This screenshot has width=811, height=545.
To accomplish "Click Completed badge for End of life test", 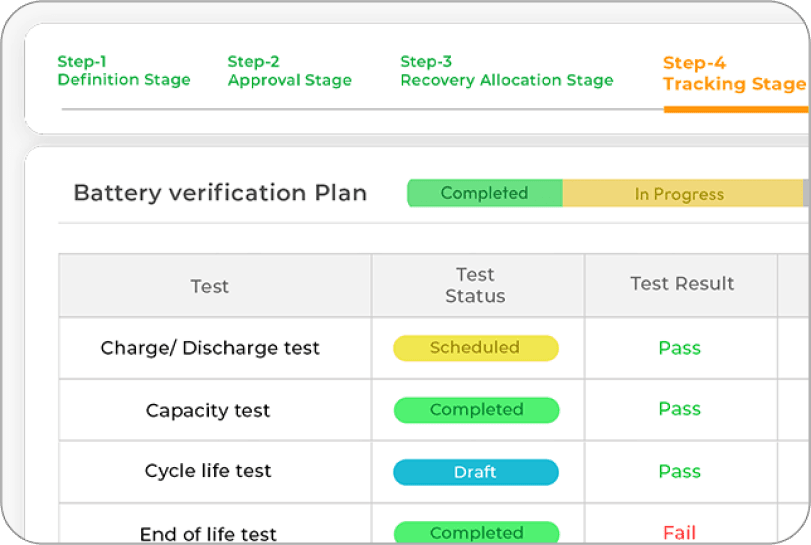I will (x=476, y=533).
